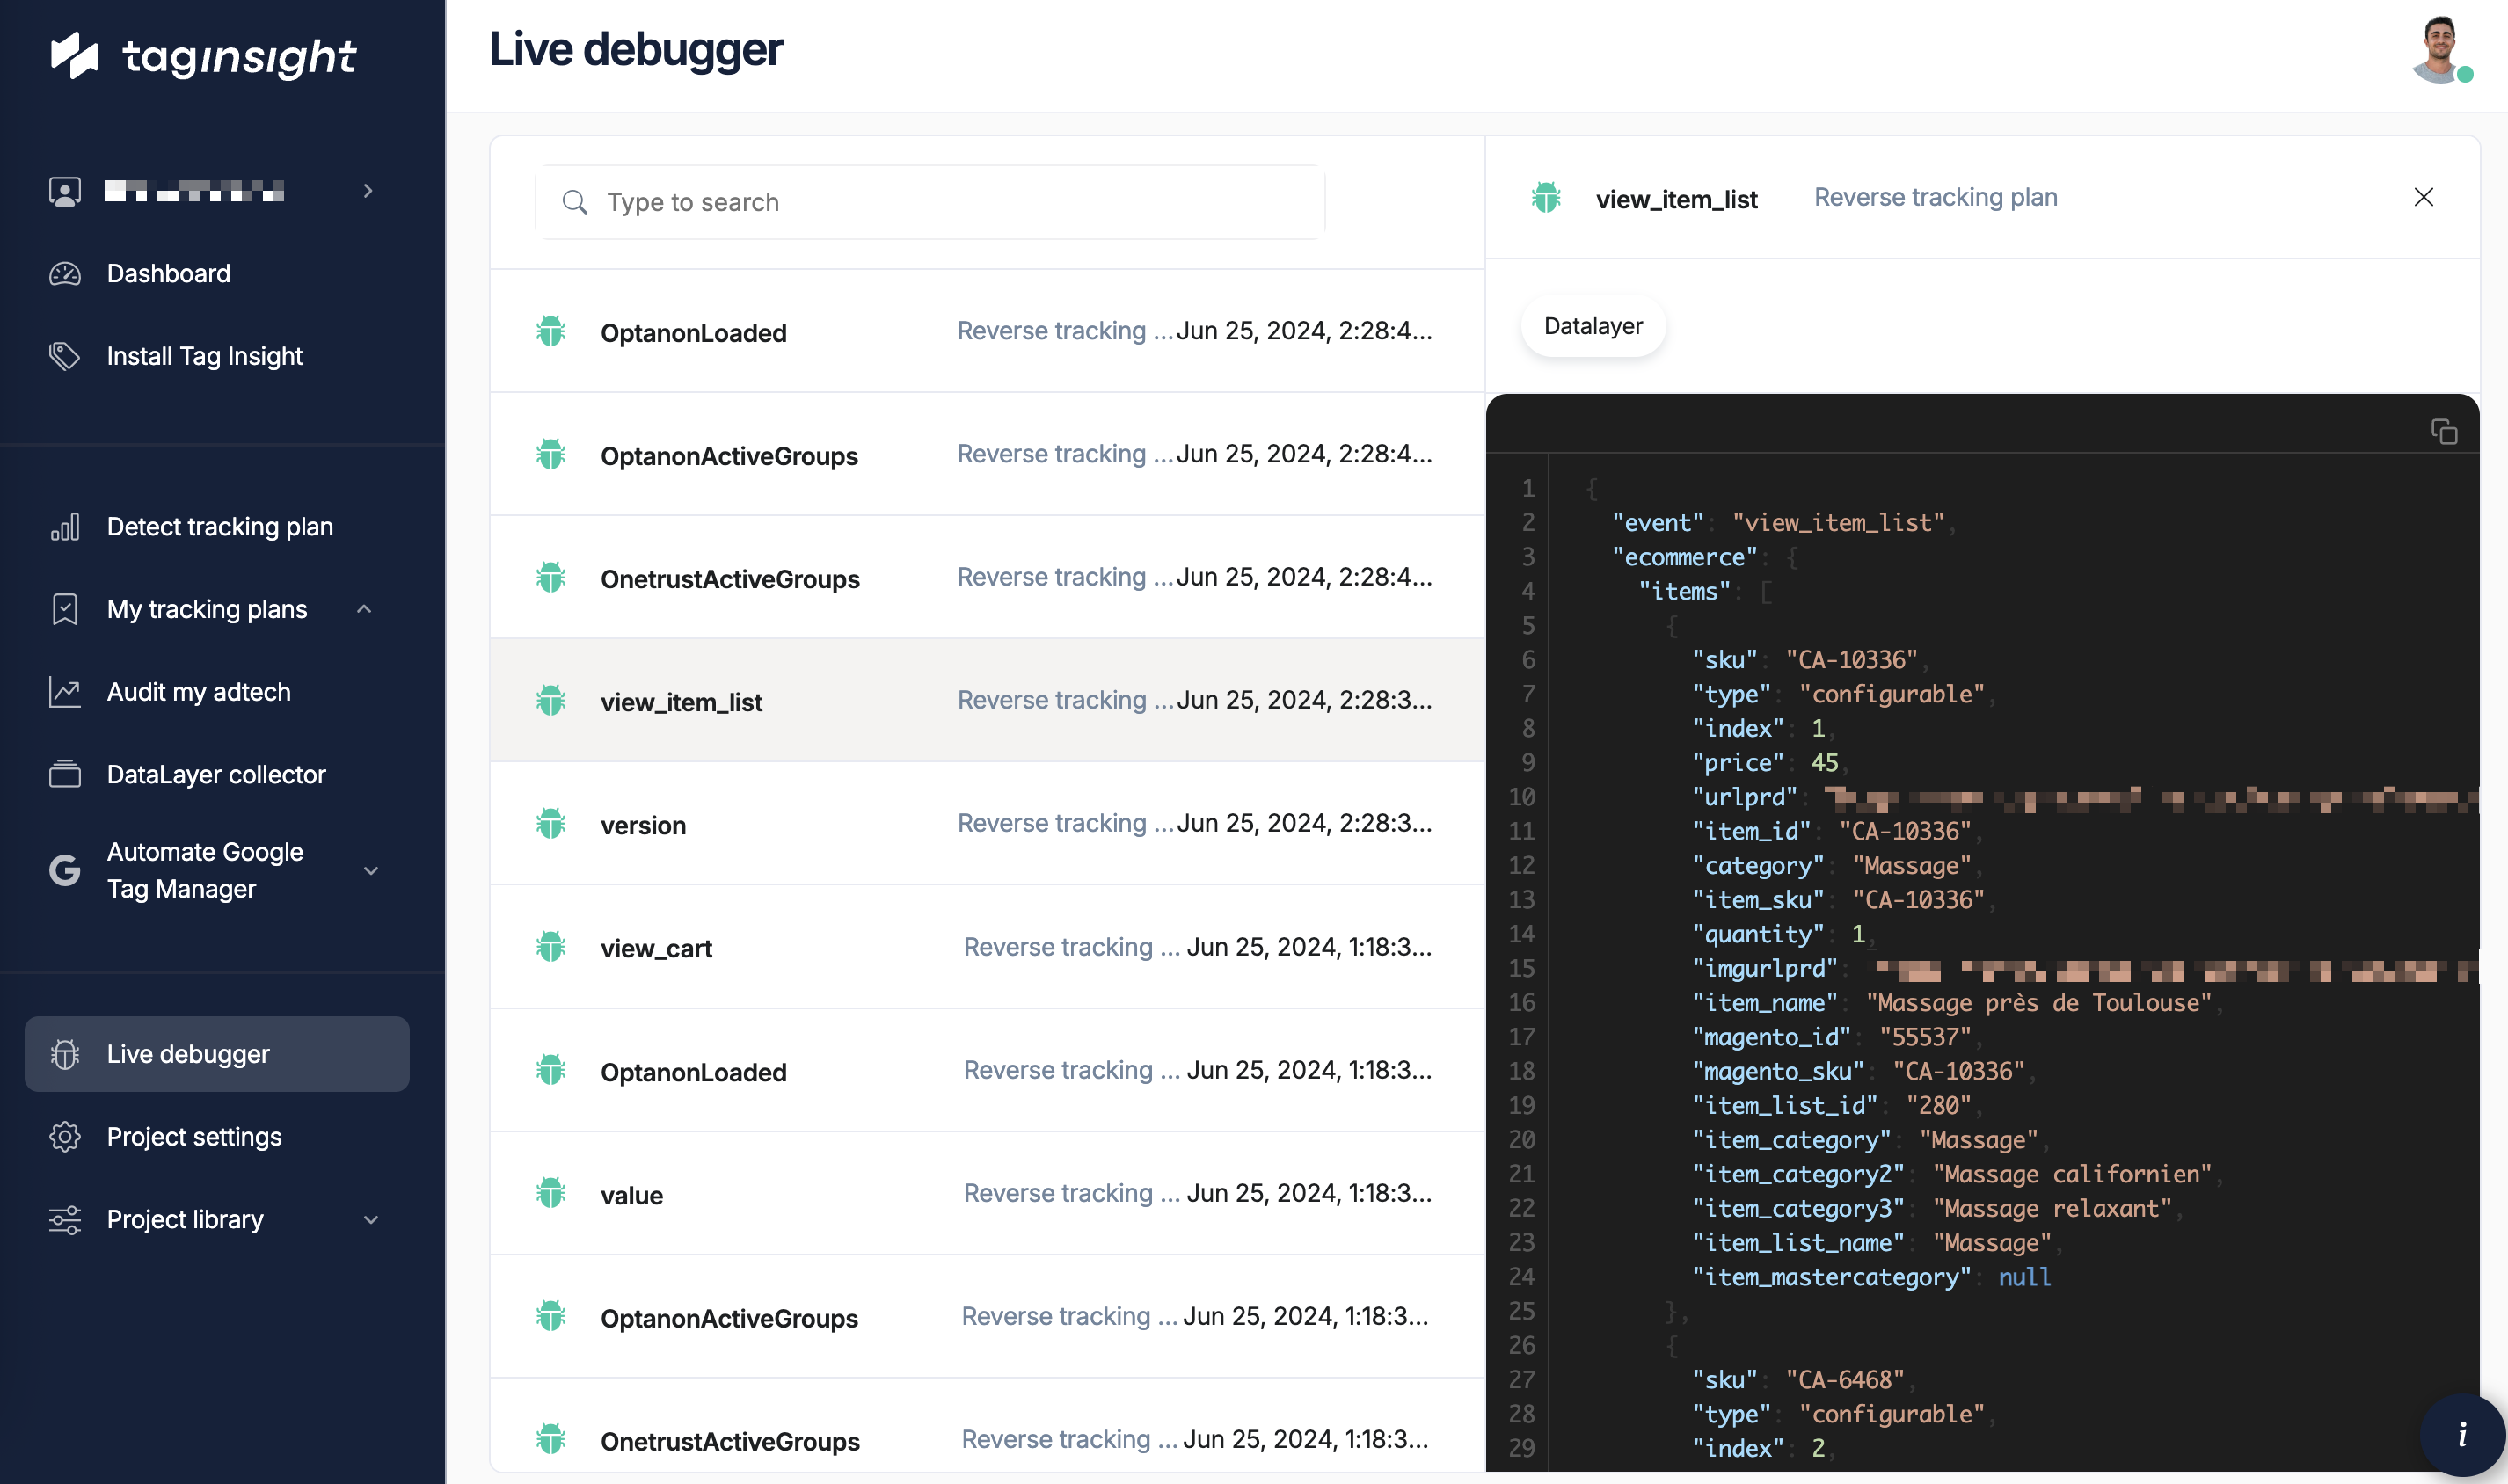The height and width of the screenshot is (1484, 2508).
Task: Expand the Project library dropdown
Action: click(371, 1219)
